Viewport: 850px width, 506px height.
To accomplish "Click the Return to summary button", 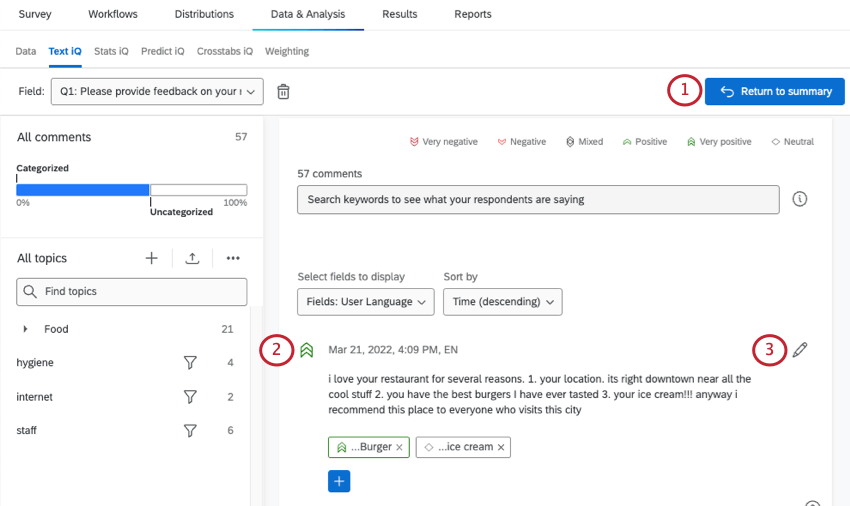I will click(x=776, y=92).
